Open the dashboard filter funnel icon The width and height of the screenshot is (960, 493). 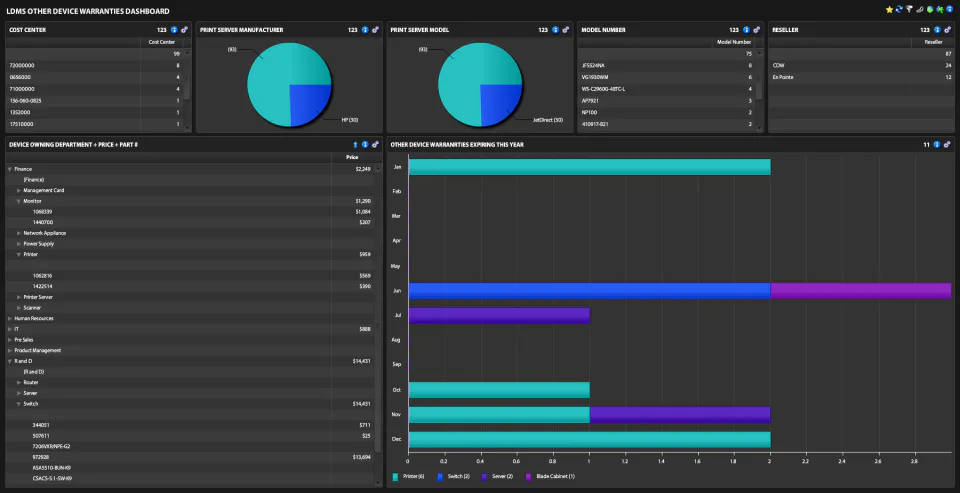pyautogui.click(x=909, y=10)
